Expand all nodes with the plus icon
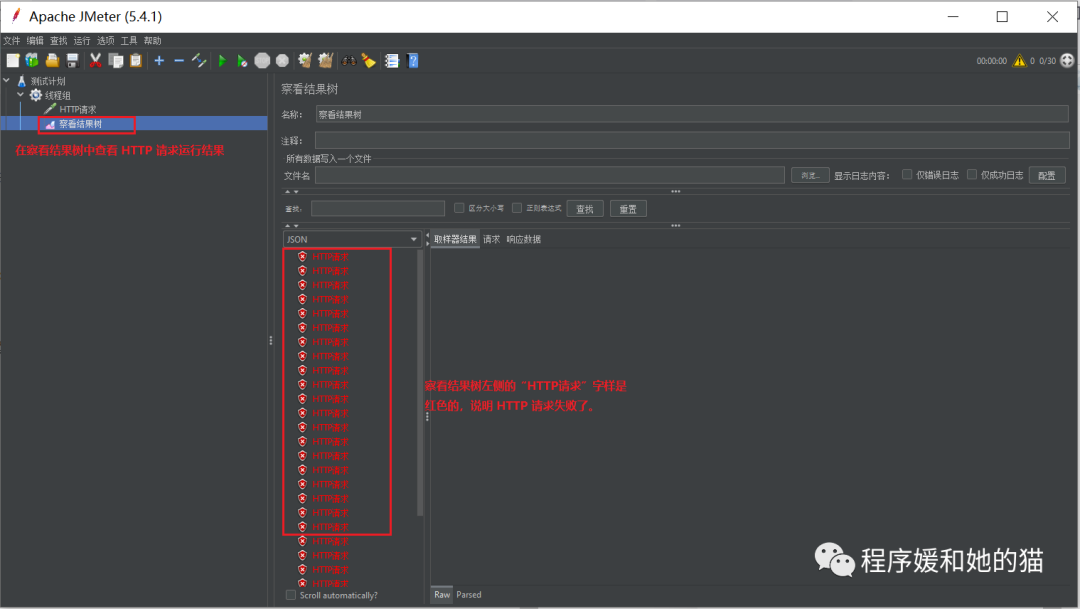This screenshot has width=1080, height=609. tap(159, 61)
